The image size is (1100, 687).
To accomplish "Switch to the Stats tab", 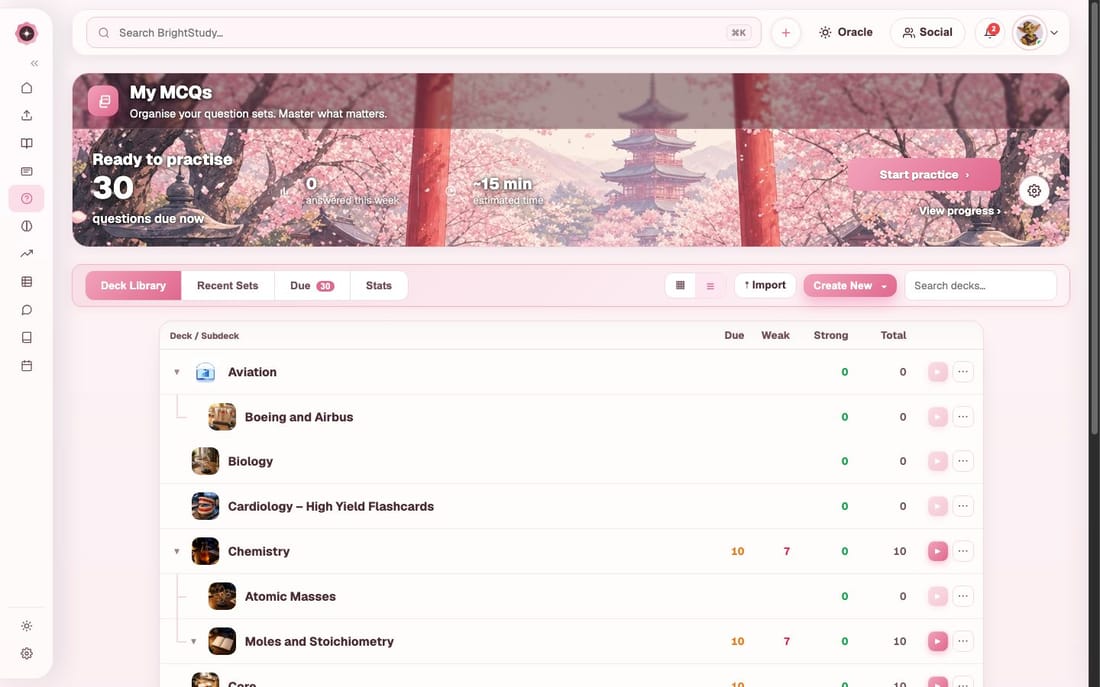I will (379, 286).
